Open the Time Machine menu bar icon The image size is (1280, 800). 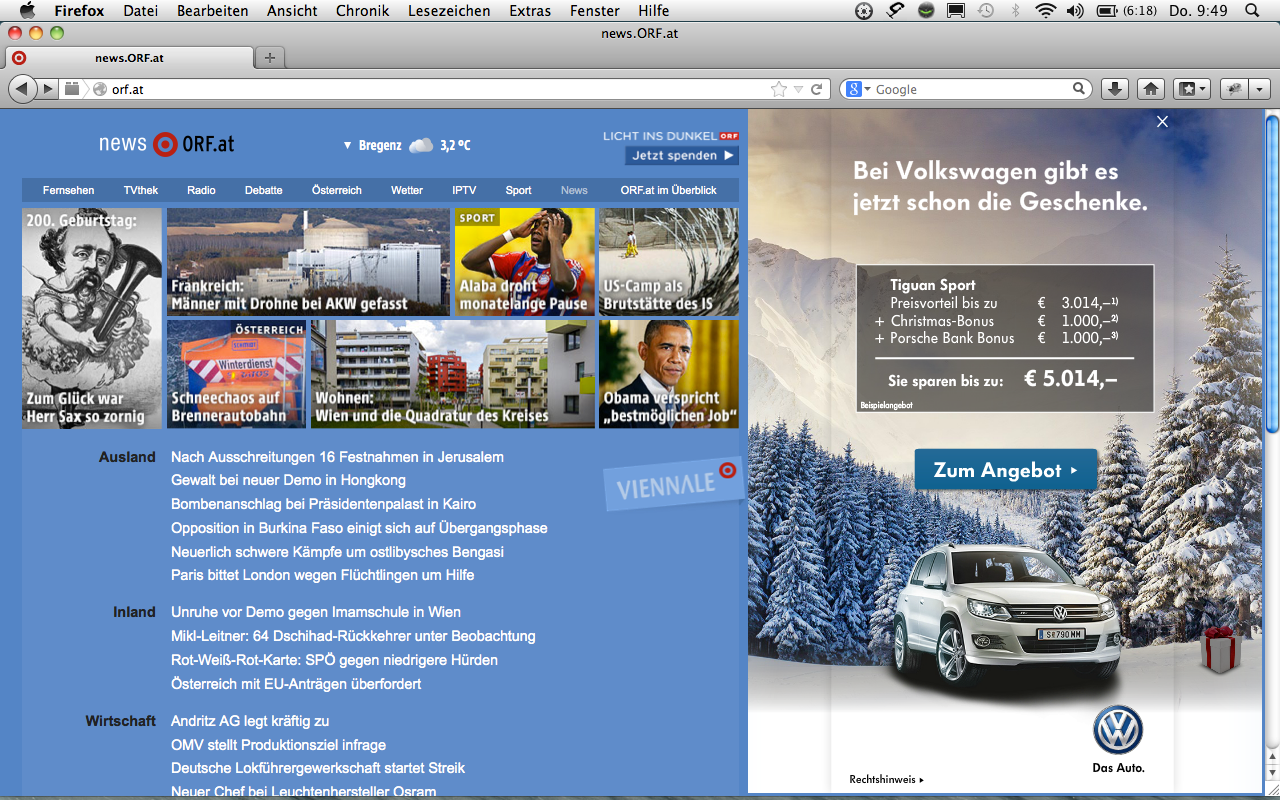click(x=986, y=10)
